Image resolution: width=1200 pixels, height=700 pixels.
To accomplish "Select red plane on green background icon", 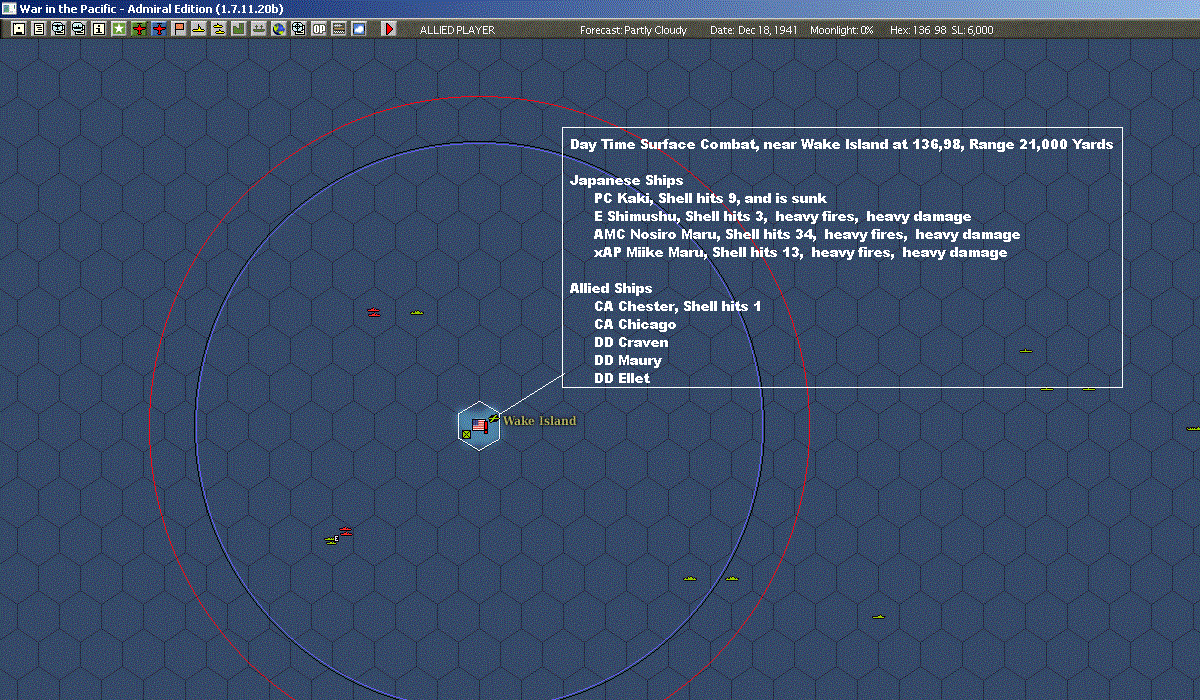I will coord(139,29).
